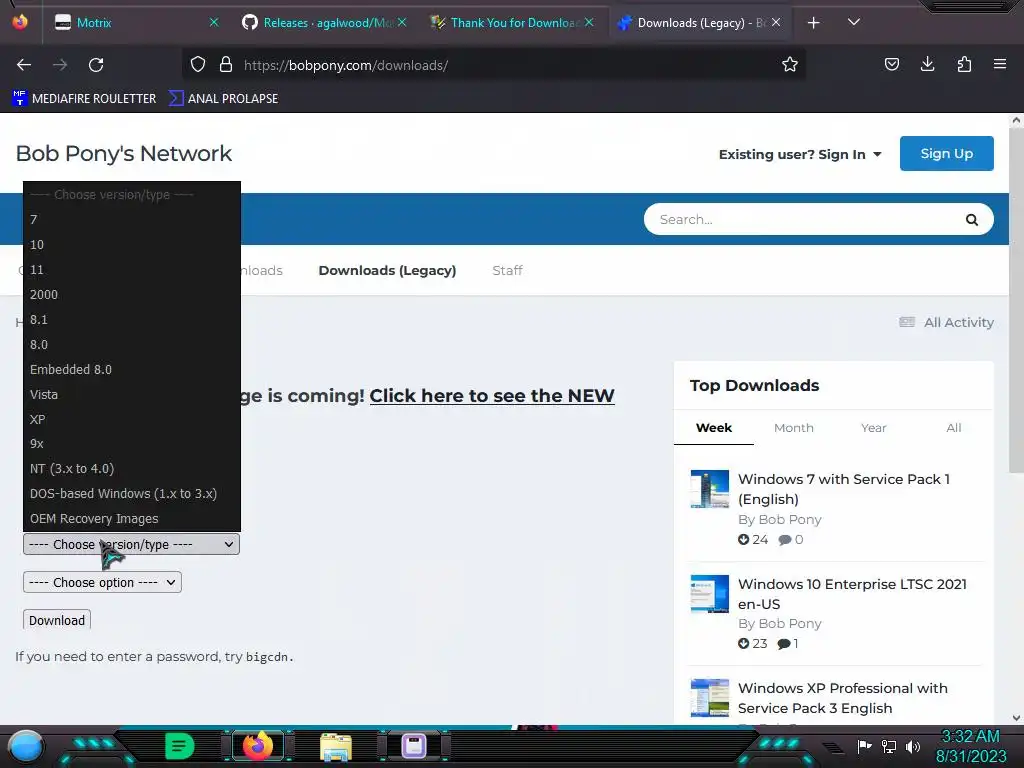Click the padlock site info icon
The height and width of the screenshot is (768, 1024).
click(226, 65)
